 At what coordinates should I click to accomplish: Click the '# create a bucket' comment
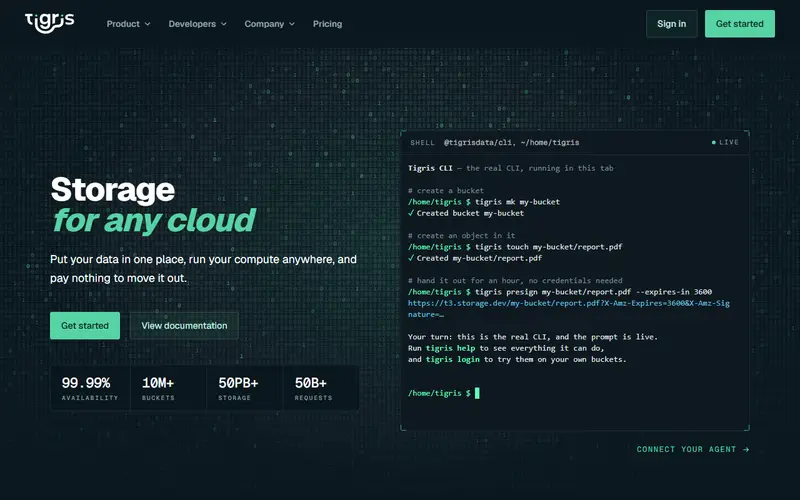click(x=446, y=190)
